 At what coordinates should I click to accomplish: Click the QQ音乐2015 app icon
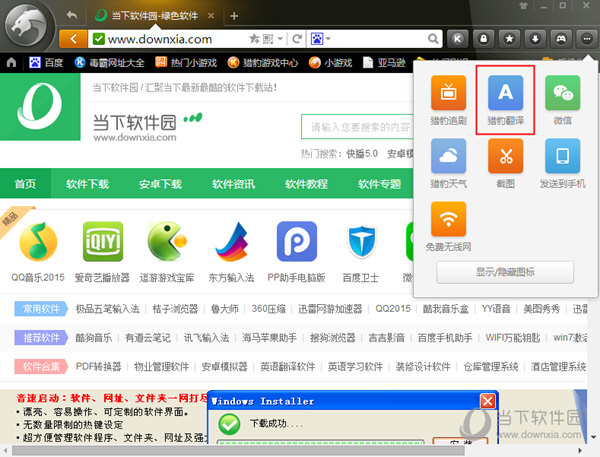[x=39, y=241]
